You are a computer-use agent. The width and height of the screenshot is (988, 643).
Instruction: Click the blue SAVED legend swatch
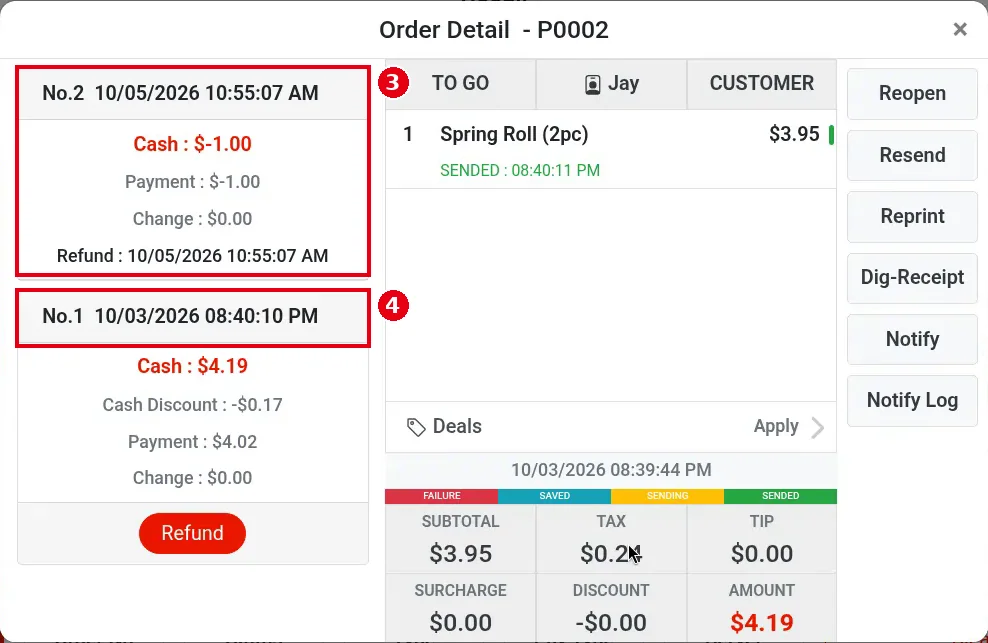click(x=554, y=496)
